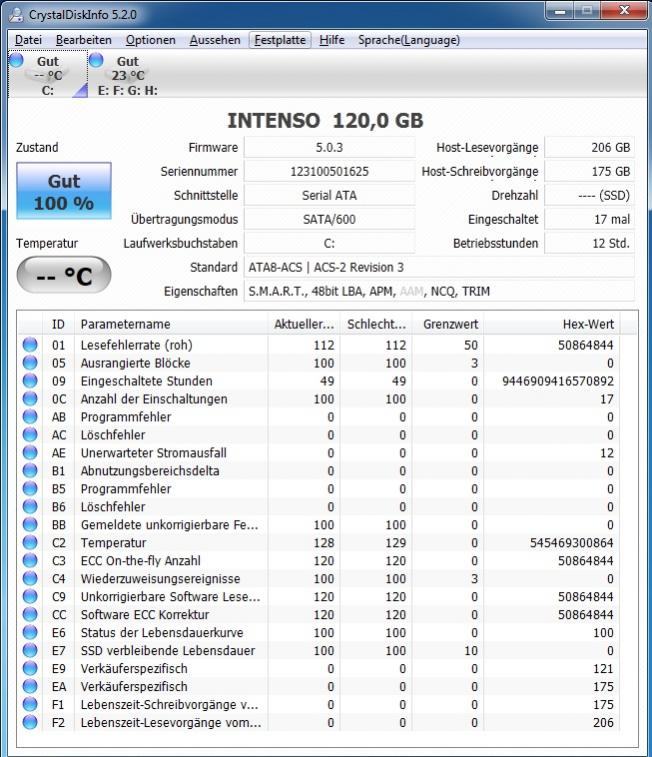Click the status orb of row C2 Temperatur
This screenshot has width=652, height=757.
30,542
